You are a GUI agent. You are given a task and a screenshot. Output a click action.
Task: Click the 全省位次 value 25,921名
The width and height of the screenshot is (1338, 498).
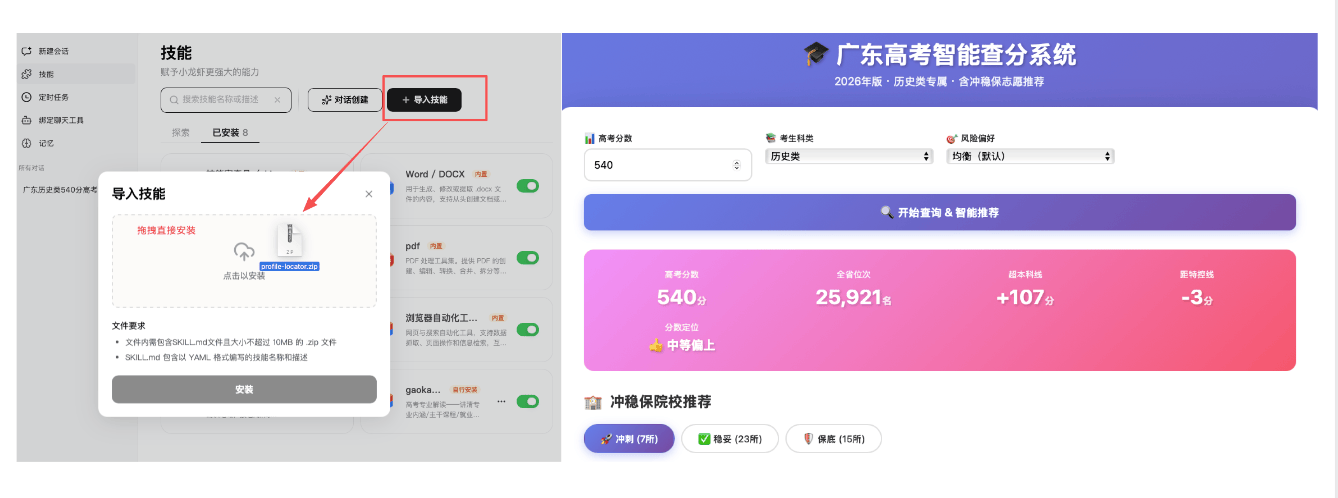pyautogui.click(x=853, y=297)
